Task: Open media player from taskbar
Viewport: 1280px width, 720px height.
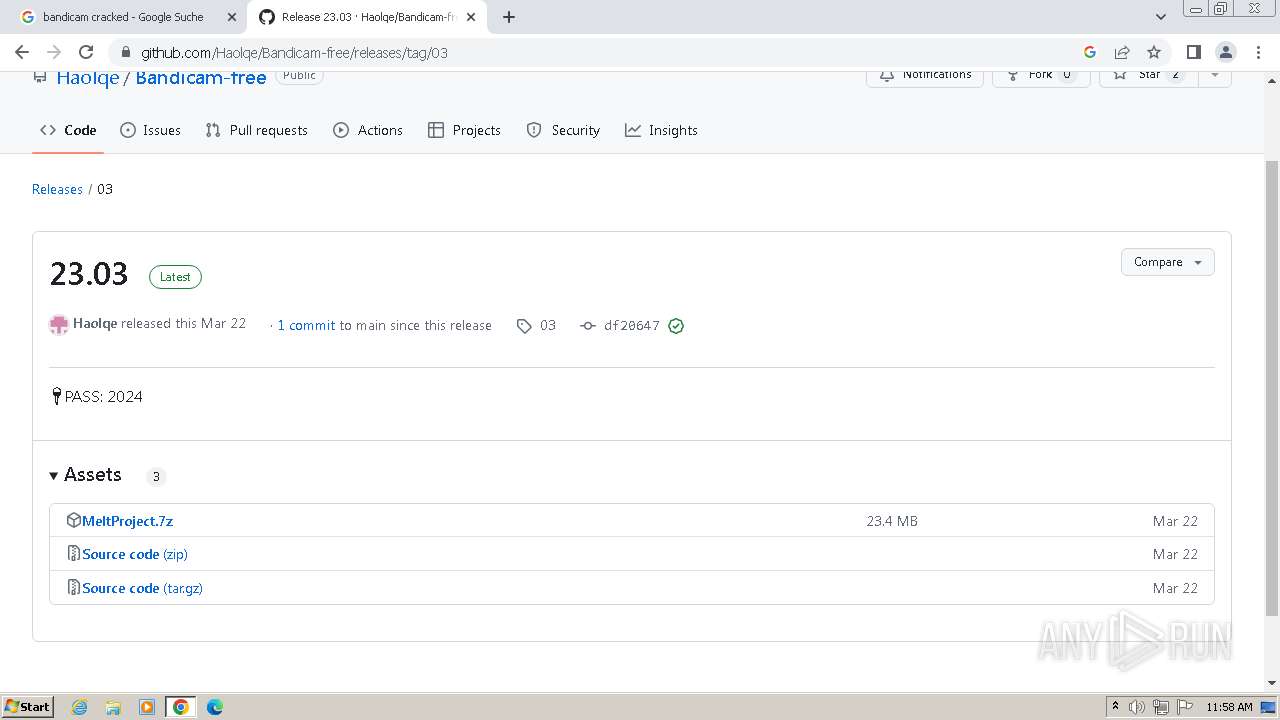Action: coord(147,707)
